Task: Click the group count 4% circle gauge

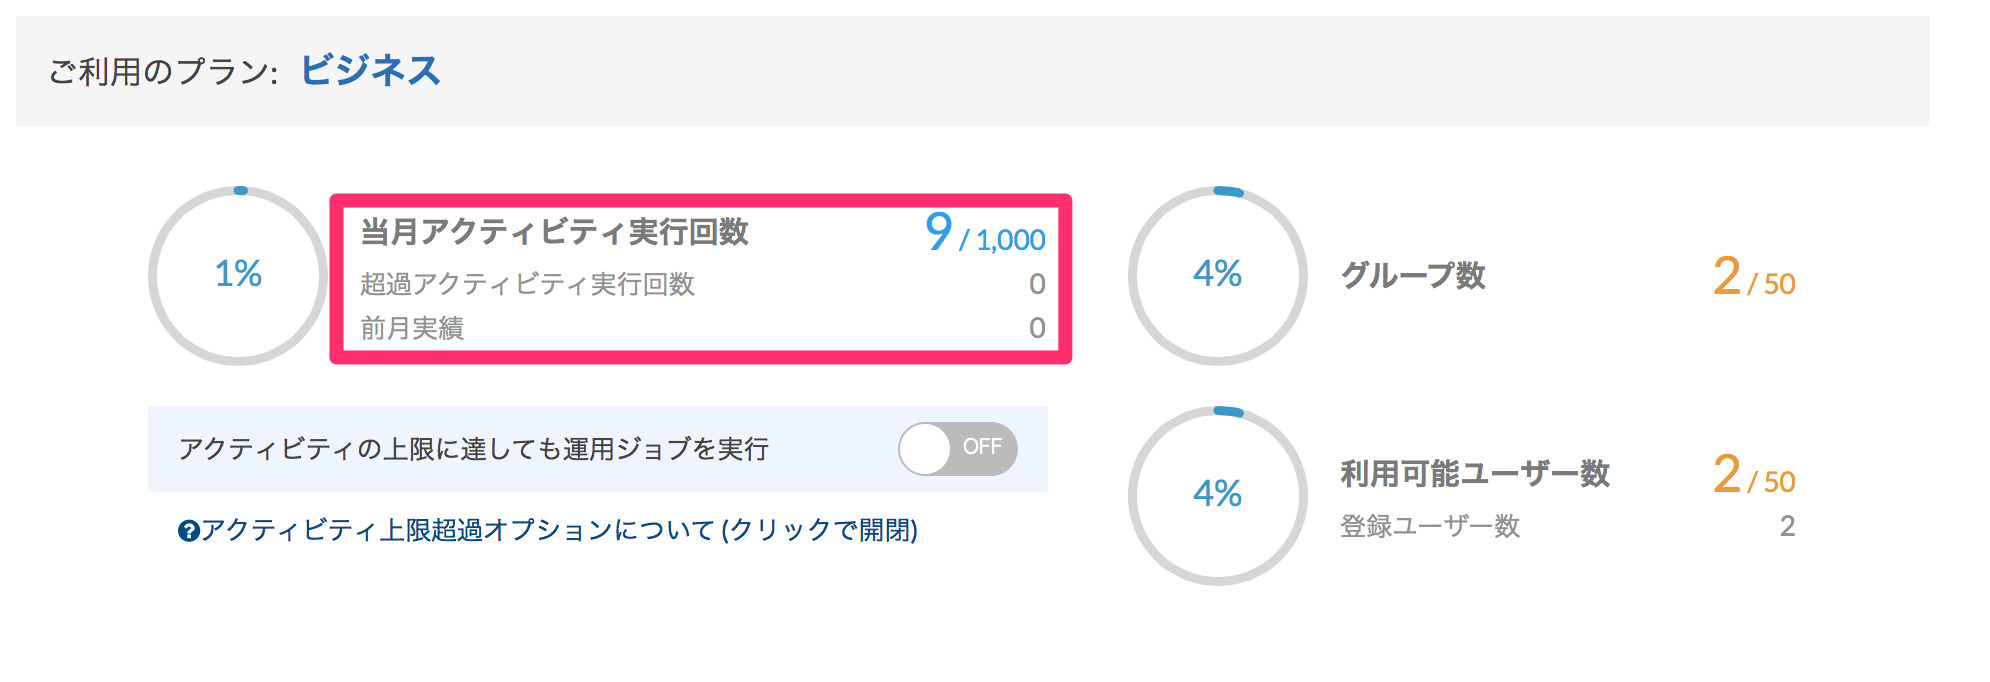Action: click(x=1218, y=275)
